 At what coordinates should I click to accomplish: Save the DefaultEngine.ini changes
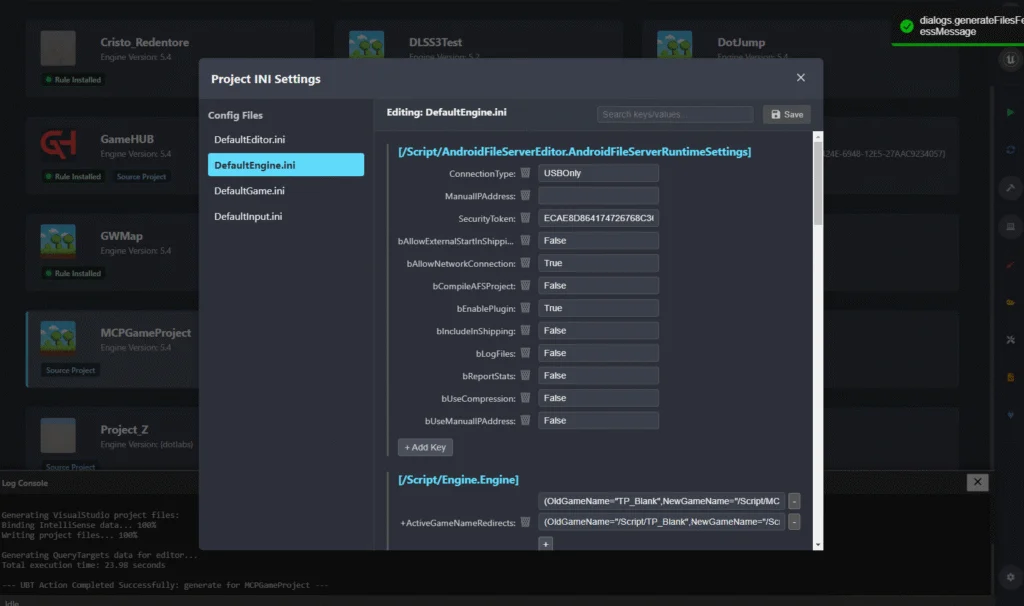pos(786,115)
